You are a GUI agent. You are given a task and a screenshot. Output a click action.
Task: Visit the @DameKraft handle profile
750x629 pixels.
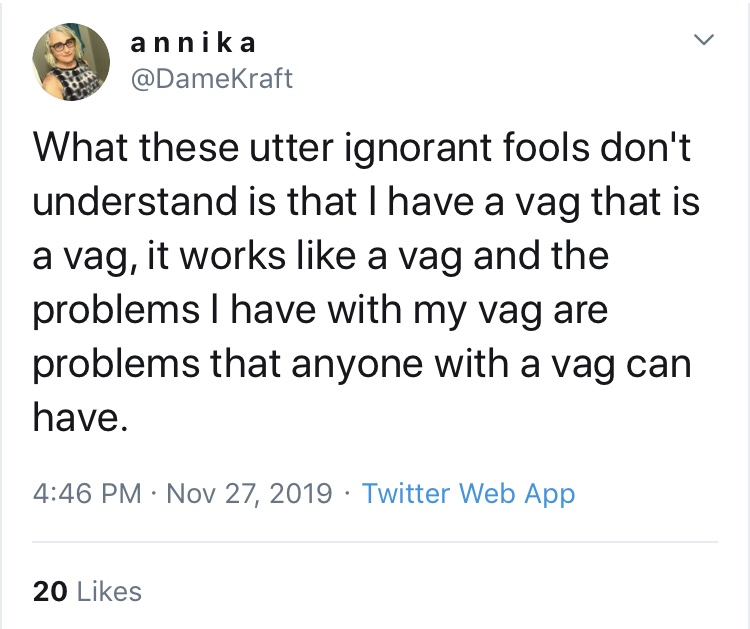[x=212, y=79]
